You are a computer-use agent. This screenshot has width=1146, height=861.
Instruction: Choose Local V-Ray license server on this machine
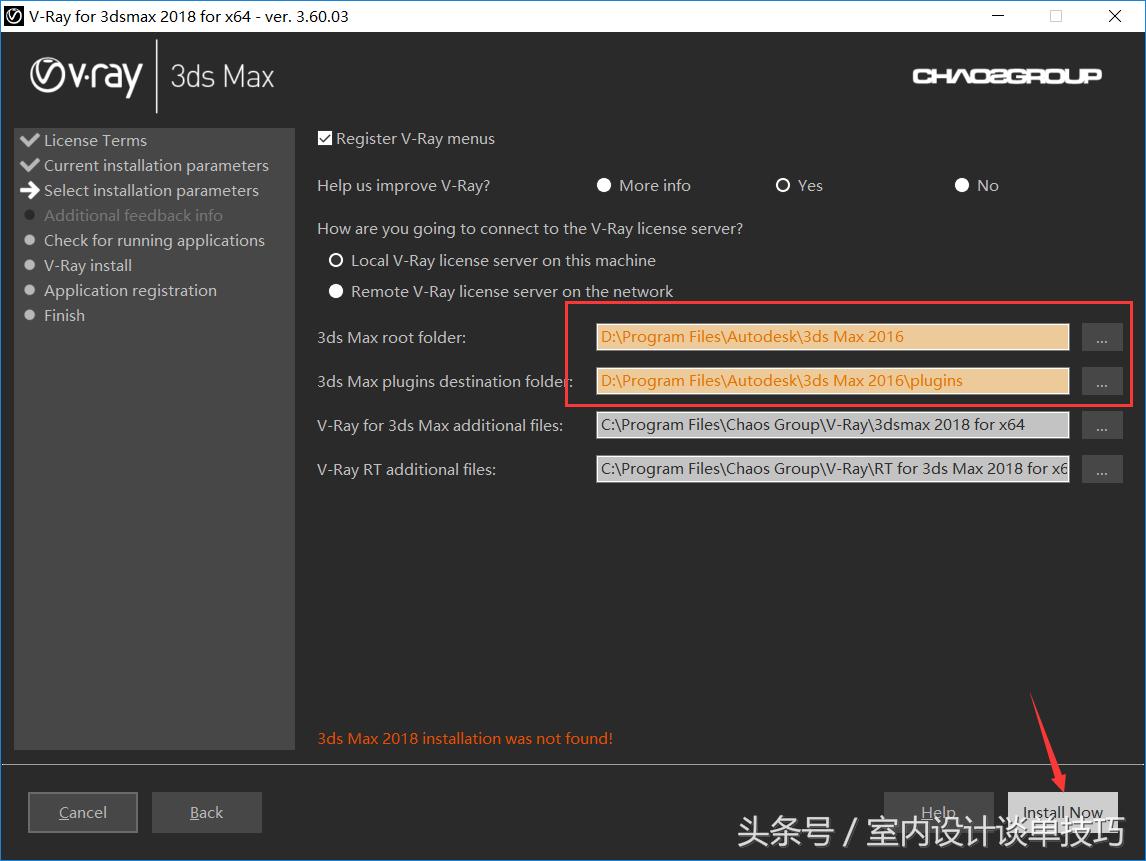[336, 260]
